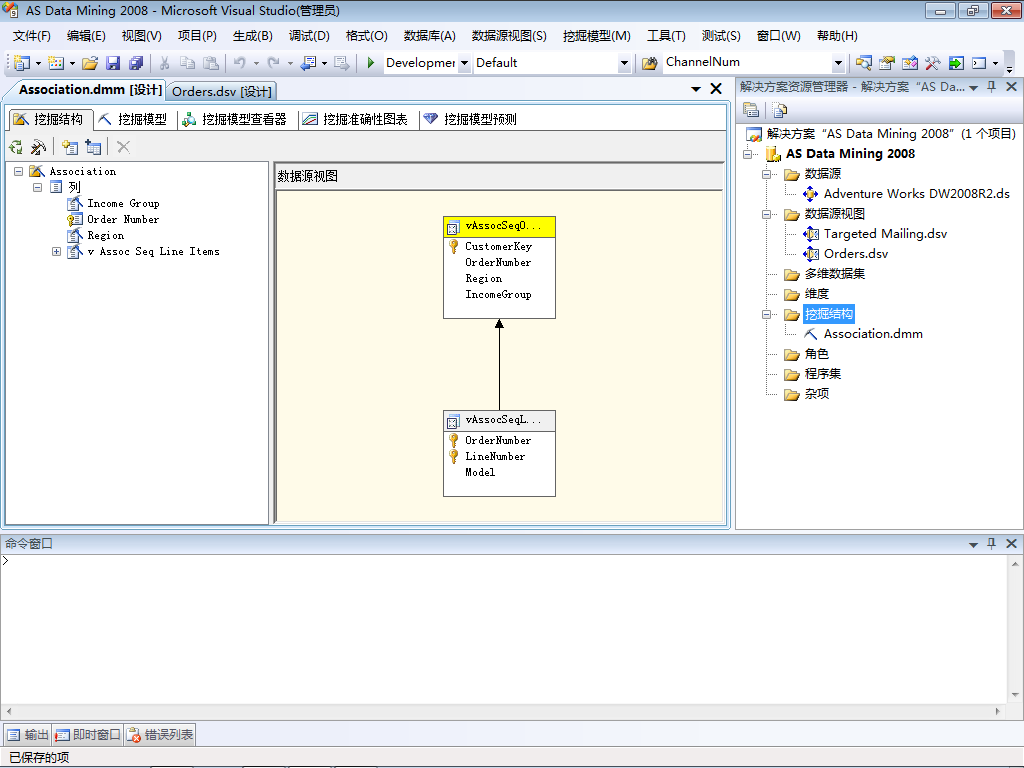Screen dimensions: 1024x768
Task: Select Adventure Works DW2008R2.ds data source
Action: click(916, 194)
